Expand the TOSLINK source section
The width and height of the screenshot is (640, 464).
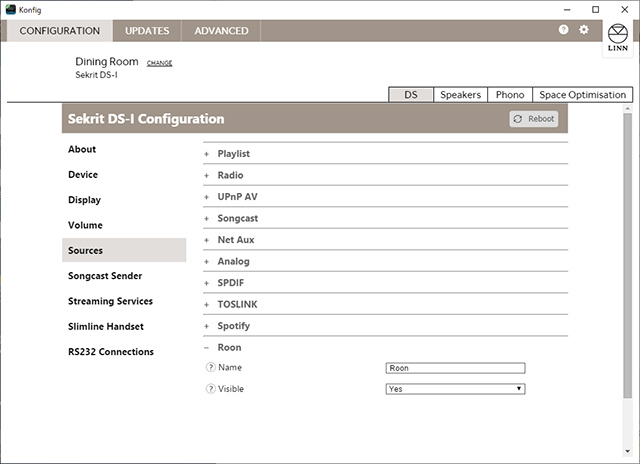385,304
